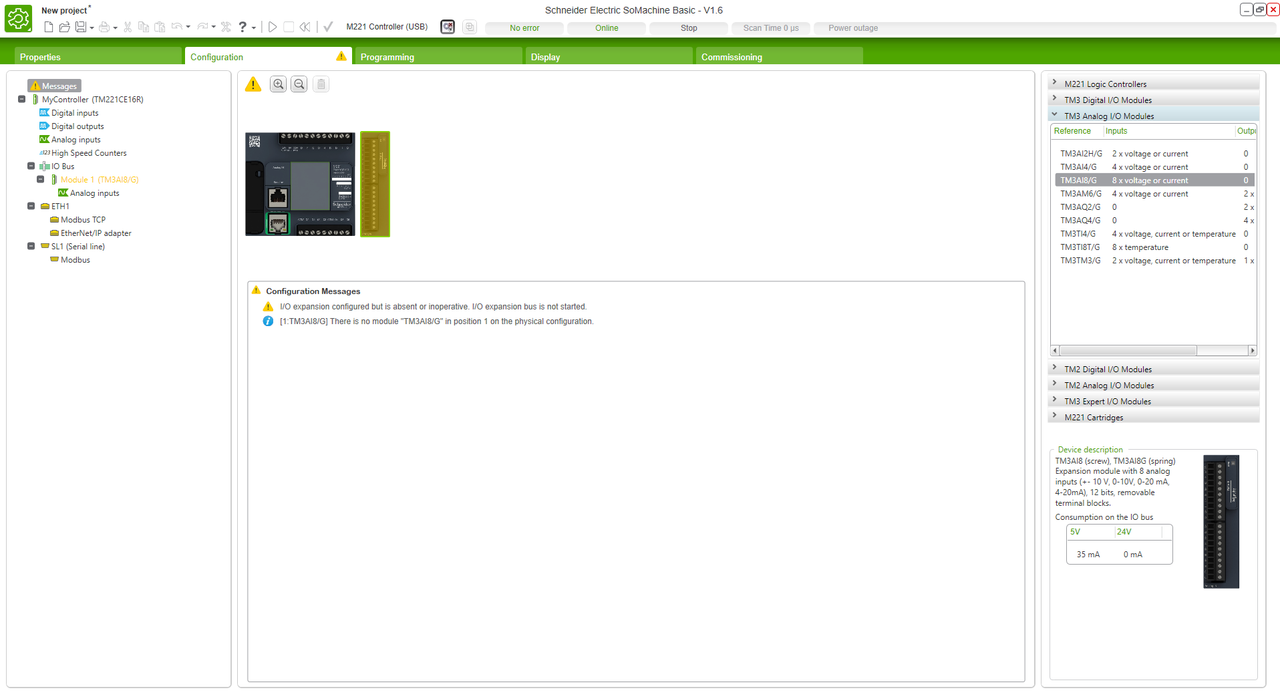
Task: Click the yellow TM3AI8 expansion module image
Action: (375, 184)
